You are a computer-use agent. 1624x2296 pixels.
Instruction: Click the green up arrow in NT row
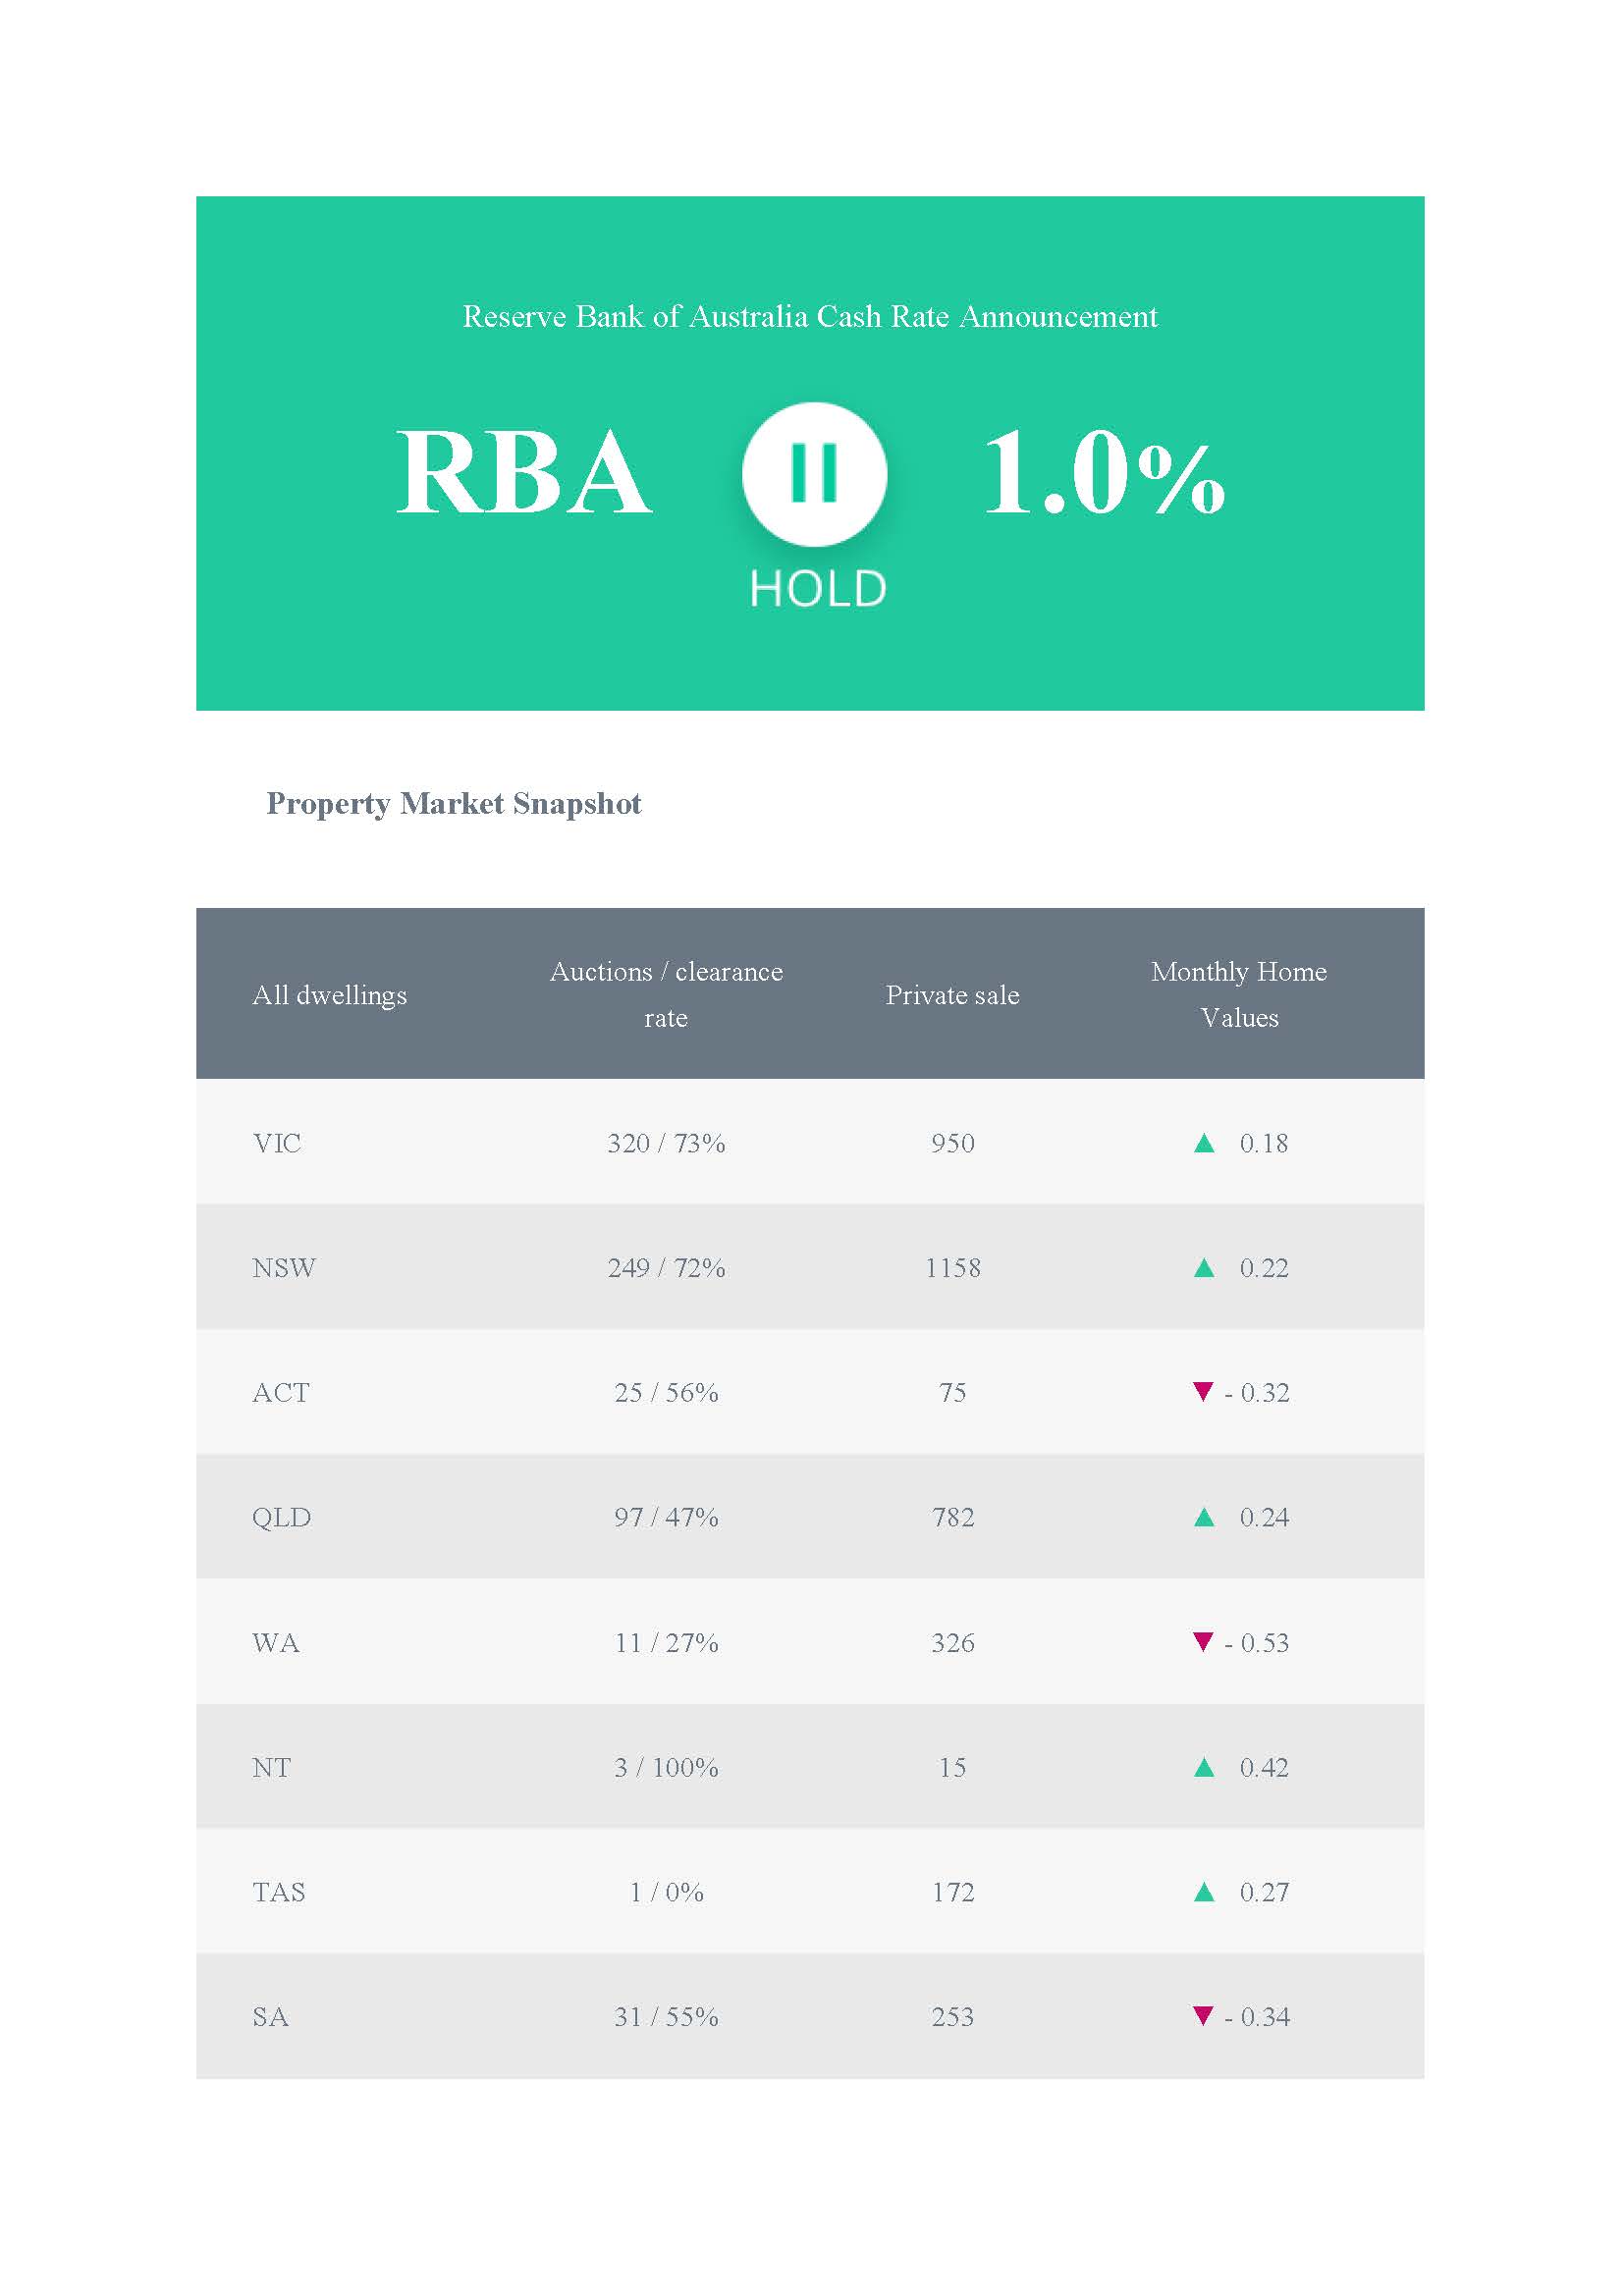tap(1204, 1767)
